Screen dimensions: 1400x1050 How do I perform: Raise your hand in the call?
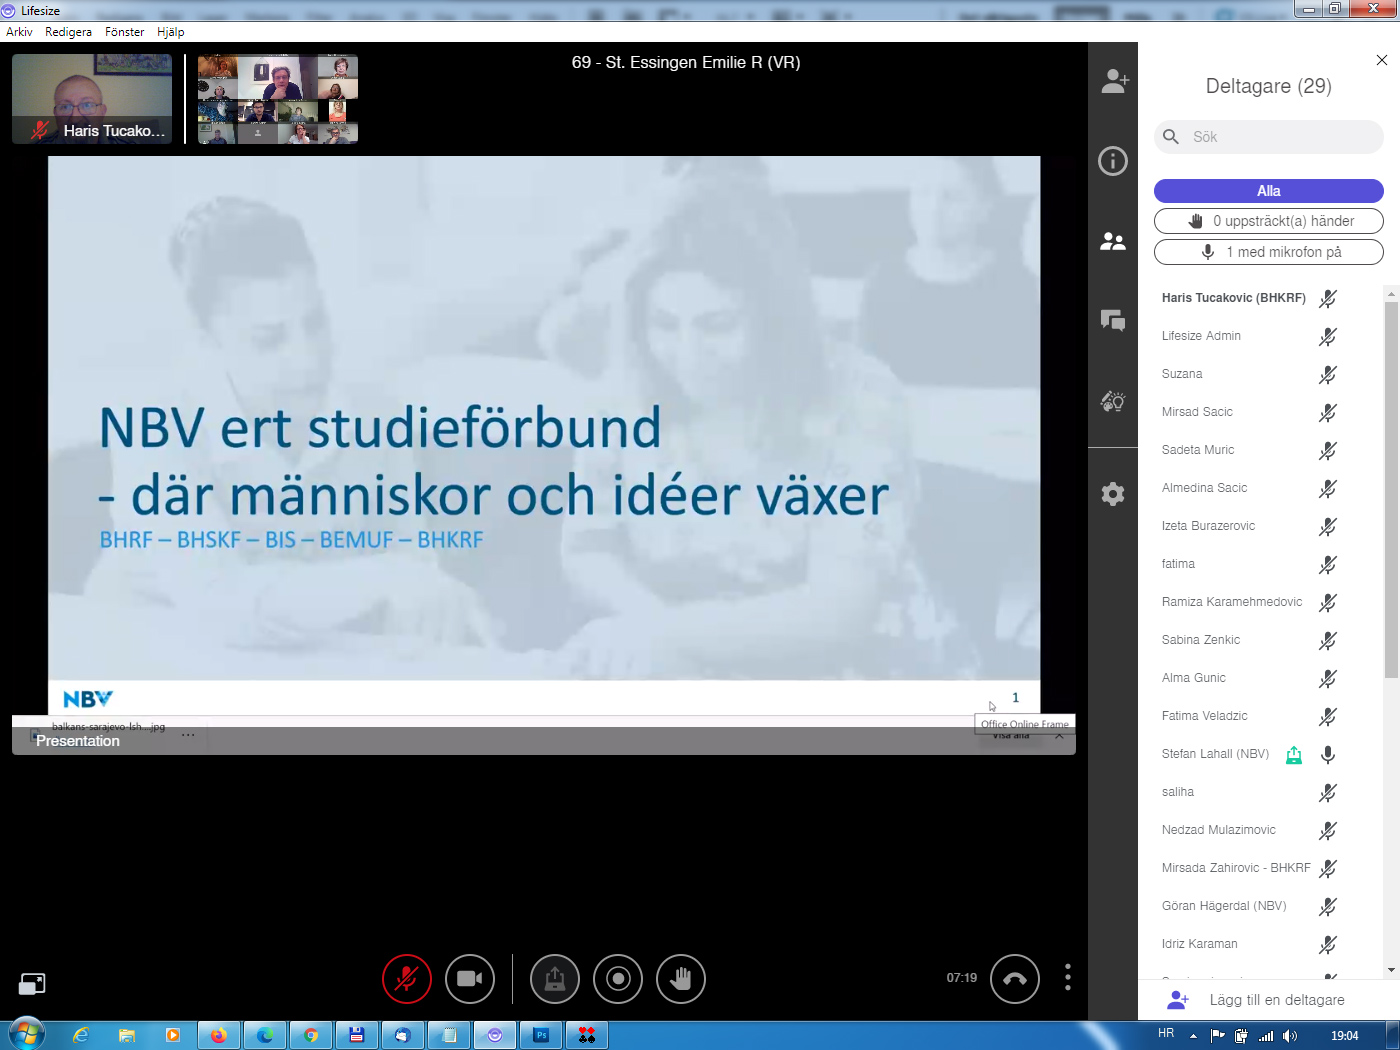[x=681, y=979]
